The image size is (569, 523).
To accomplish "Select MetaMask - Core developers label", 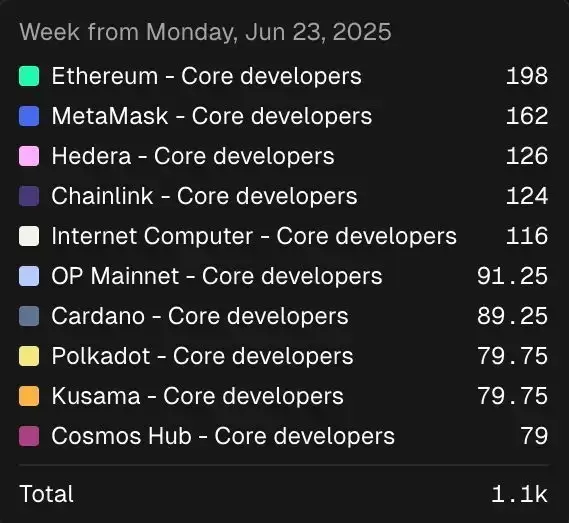I will [212, 116].
